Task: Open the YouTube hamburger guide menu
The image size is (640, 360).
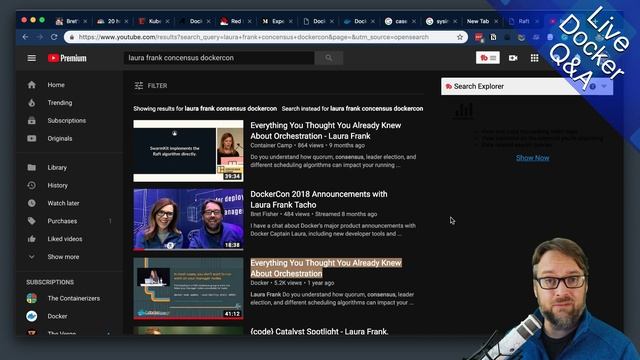Action: pyautogui.click(x=31, y=58)
